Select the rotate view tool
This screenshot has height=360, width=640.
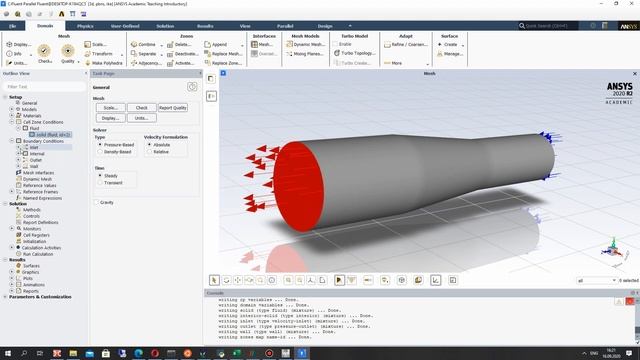[x=226, y=280]
